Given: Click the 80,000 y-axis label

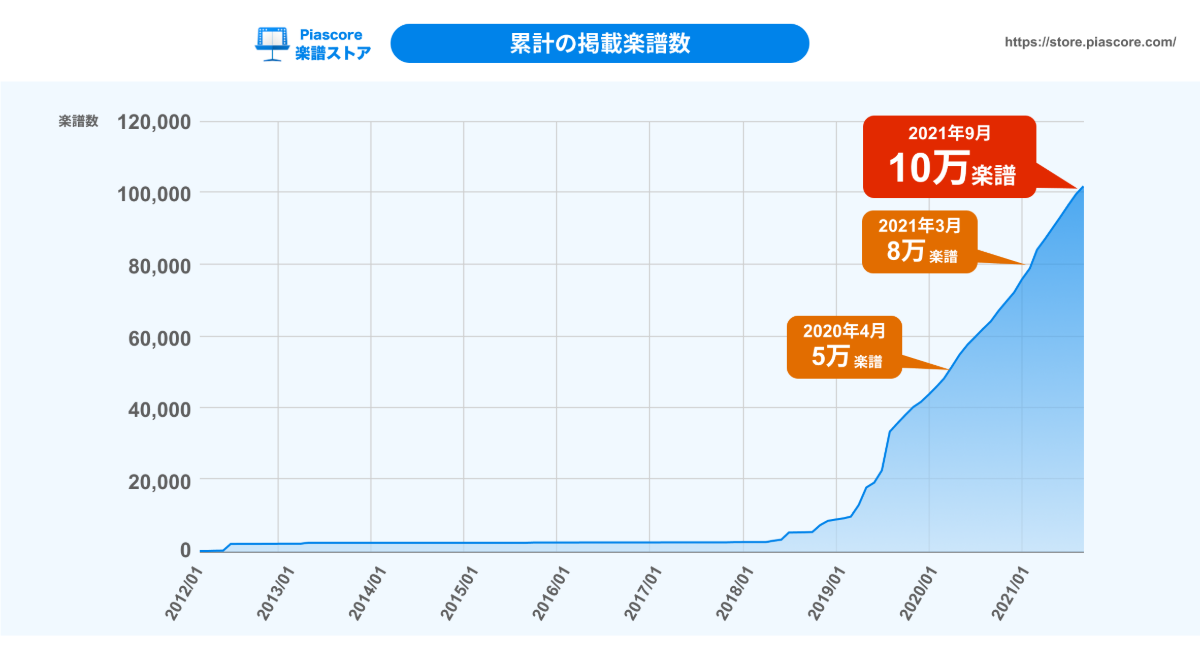Looking at the screenshot, I should pyautogui.click(x=160, y=265).
